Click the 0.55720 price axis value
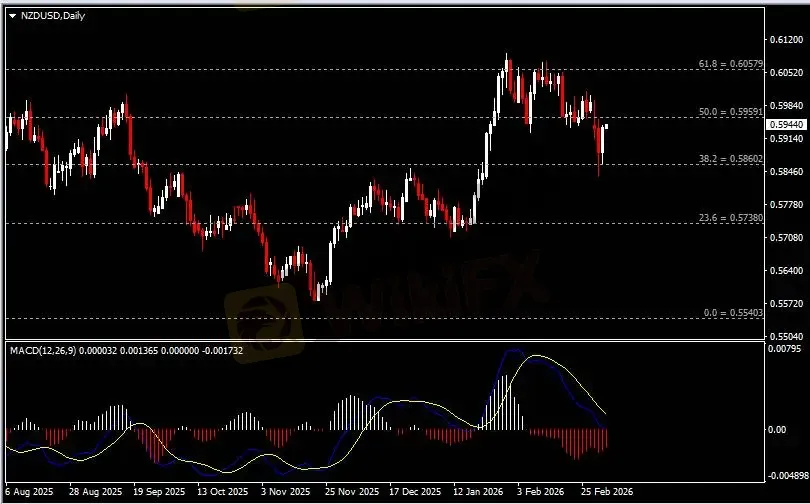The height and width of the screenshot is (504, 810). coord(786,304)
